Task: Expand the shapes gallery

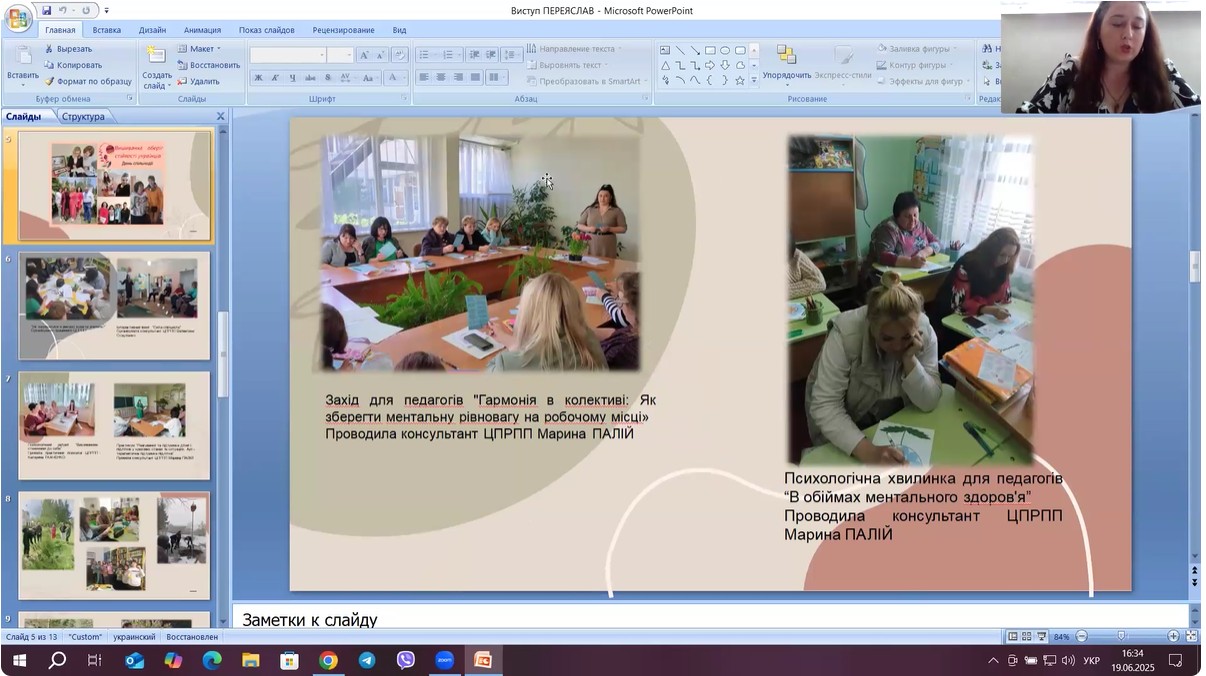Action: (x=754, y=81)
